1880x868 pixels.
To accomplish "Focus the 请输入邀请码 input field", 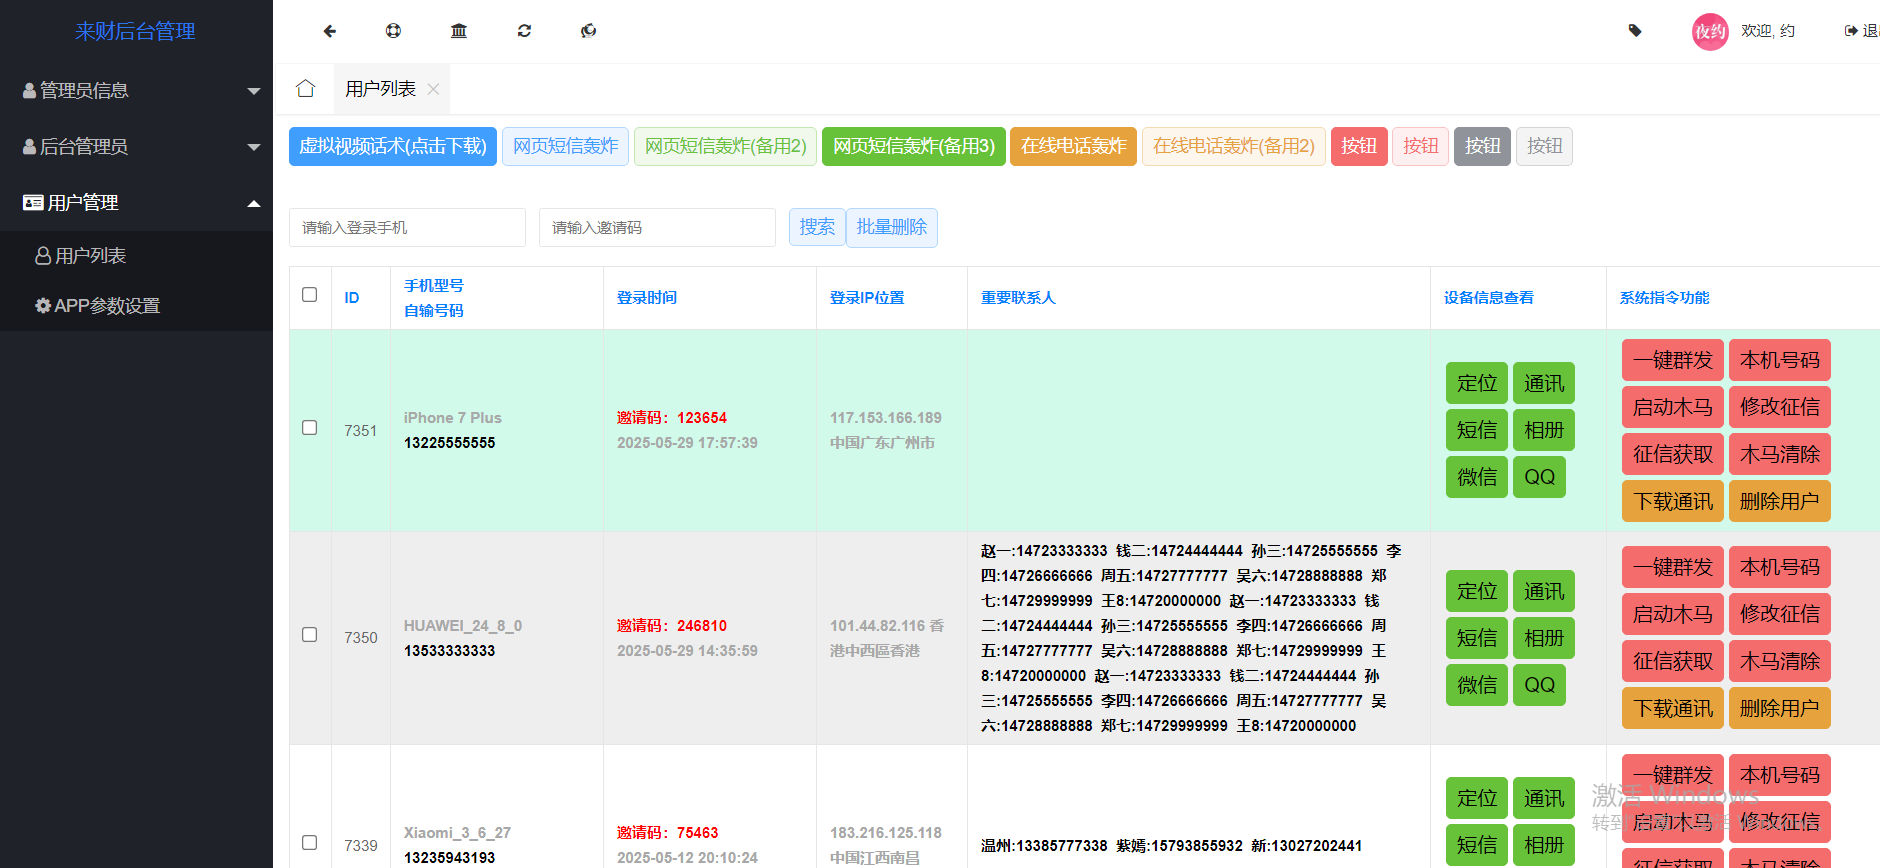I will point(657,227).
